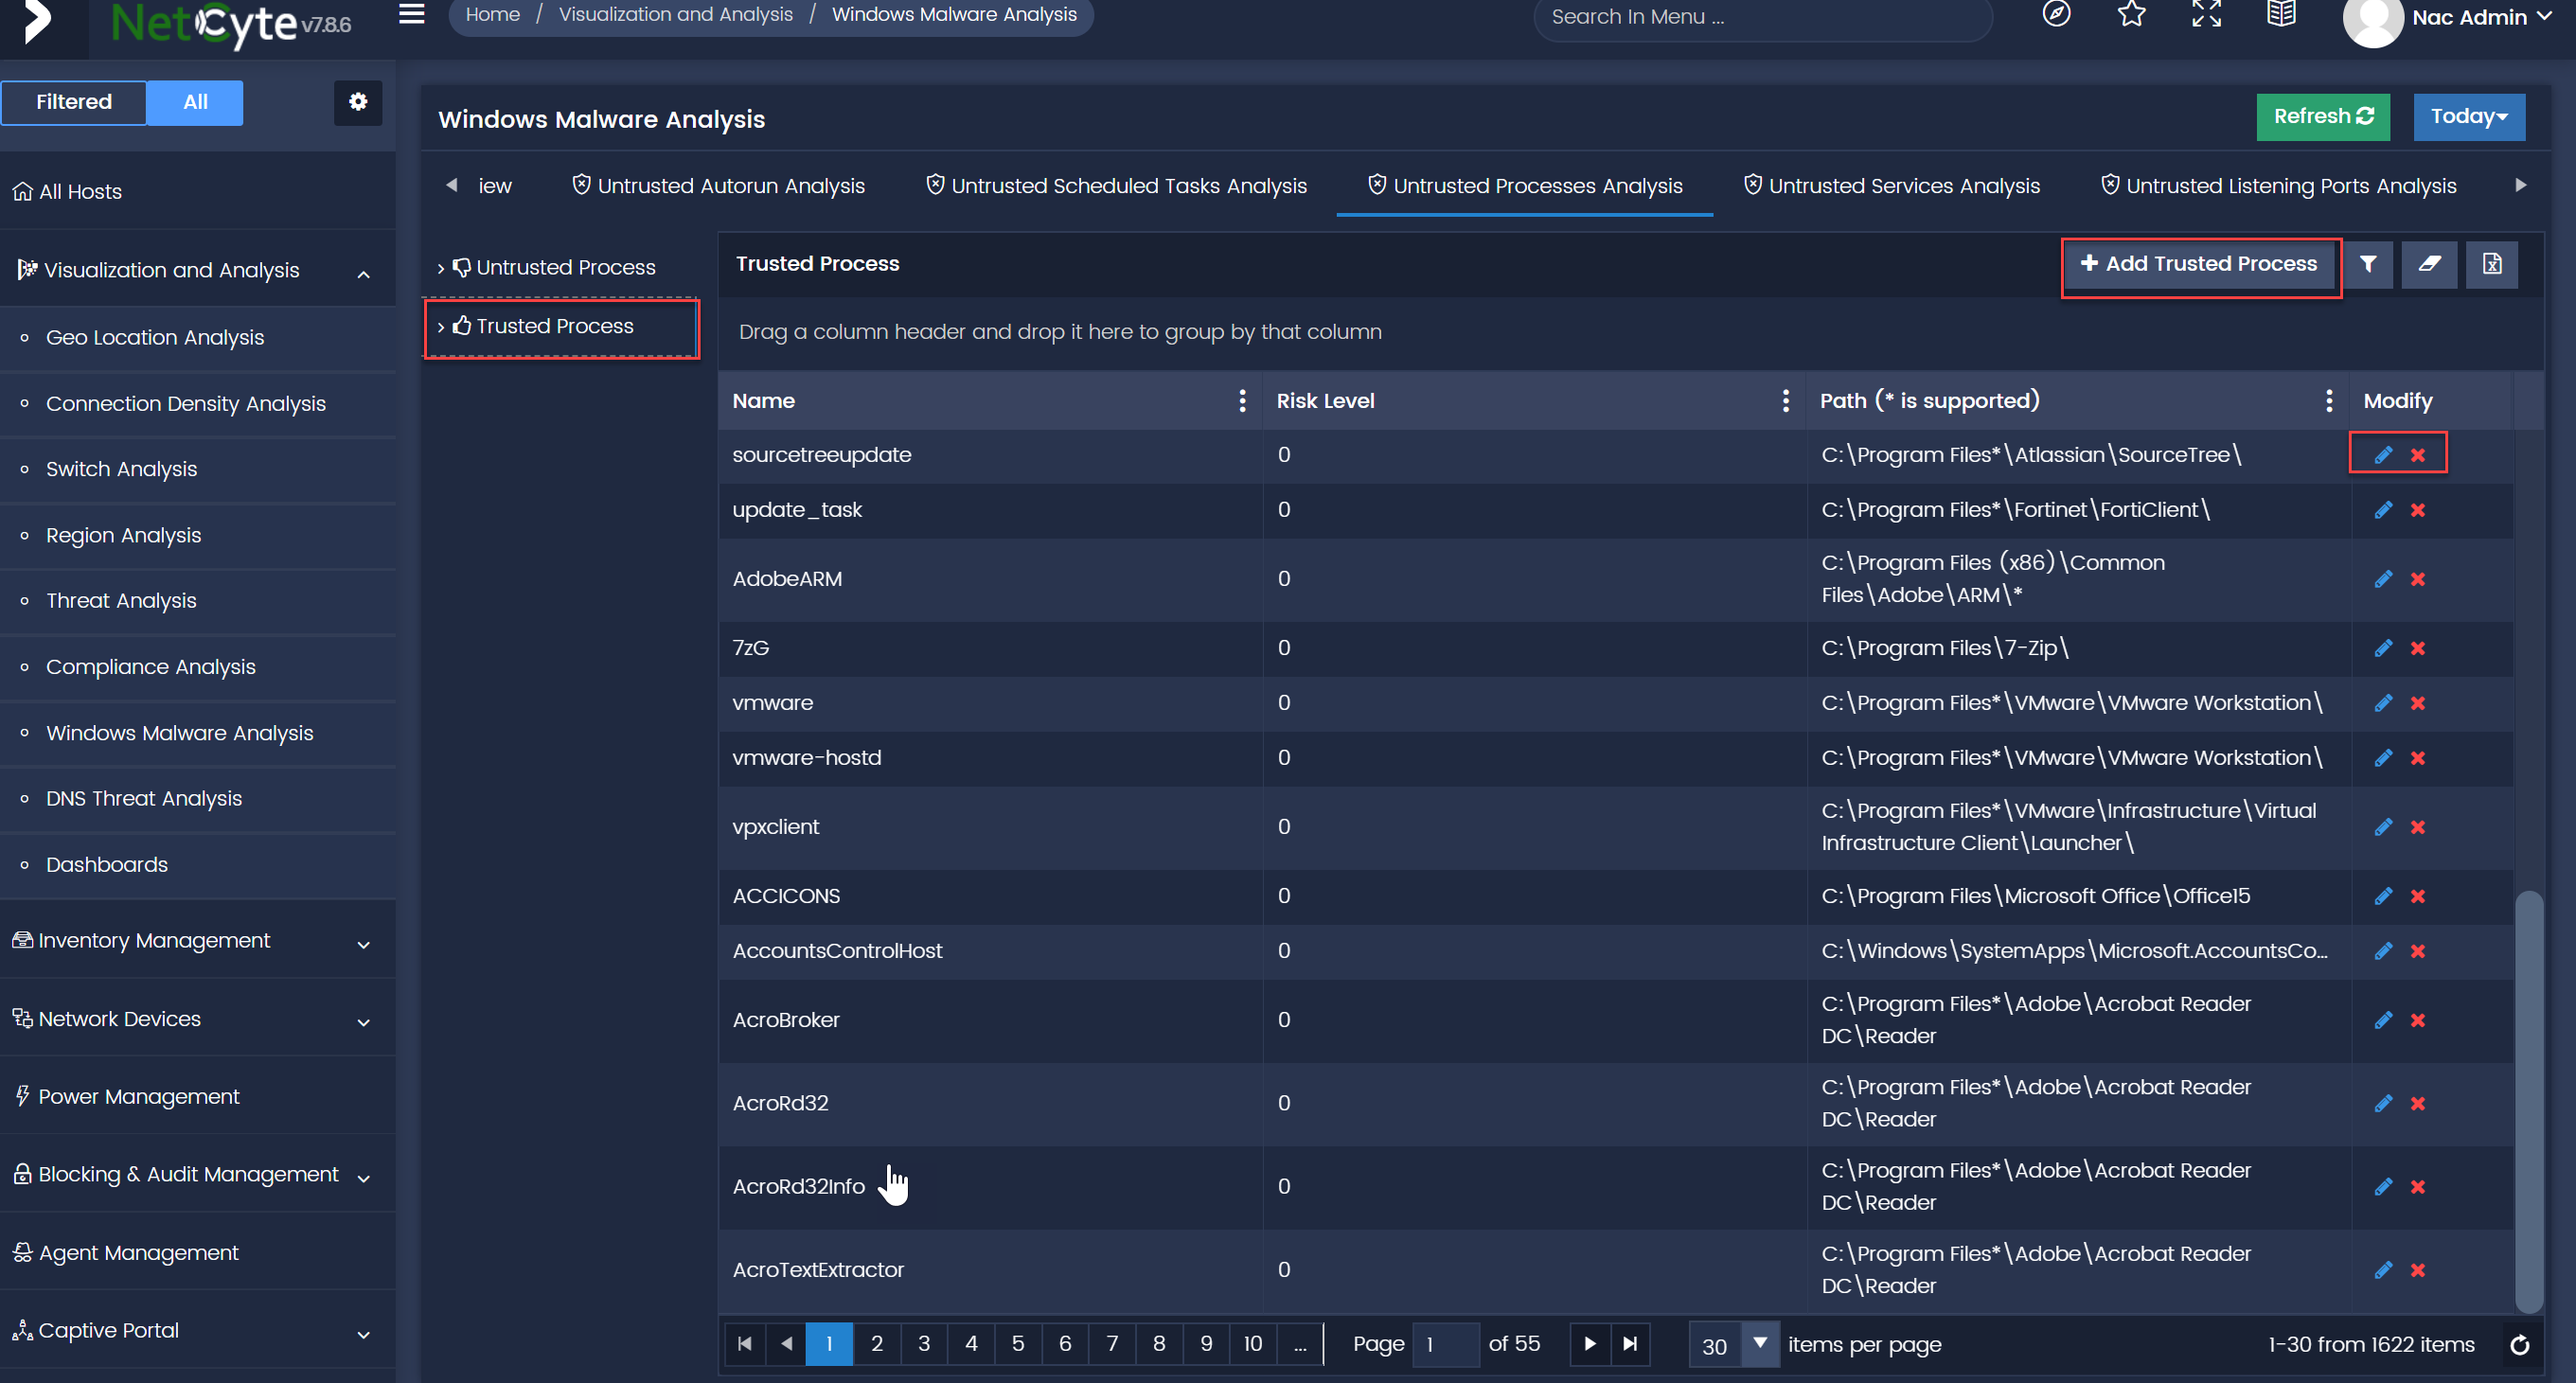The height and width of the screenshot is (1383, 2576).
Task: Delete the AcroRd32 entry
Action: tap(2418, 1103)
